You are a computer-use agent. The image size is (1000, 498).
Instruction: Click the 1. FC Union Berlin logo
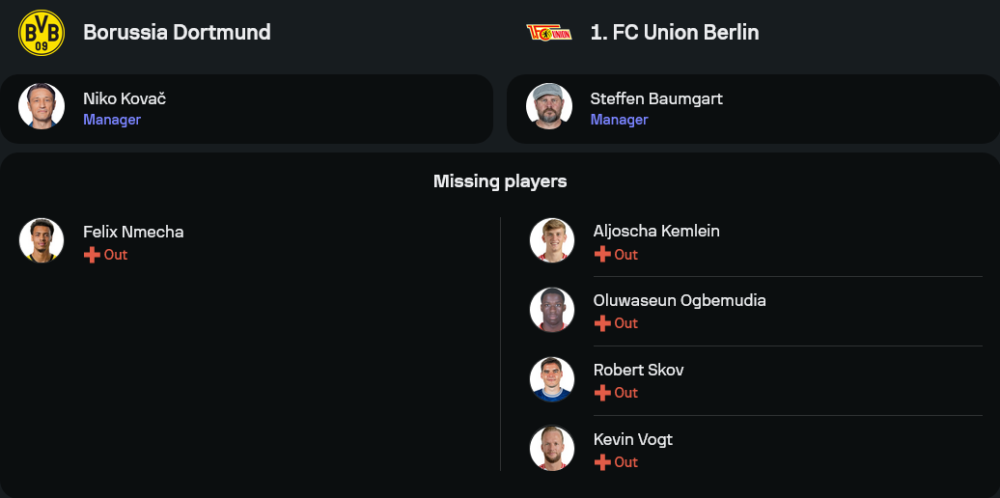tap(549, 33)
